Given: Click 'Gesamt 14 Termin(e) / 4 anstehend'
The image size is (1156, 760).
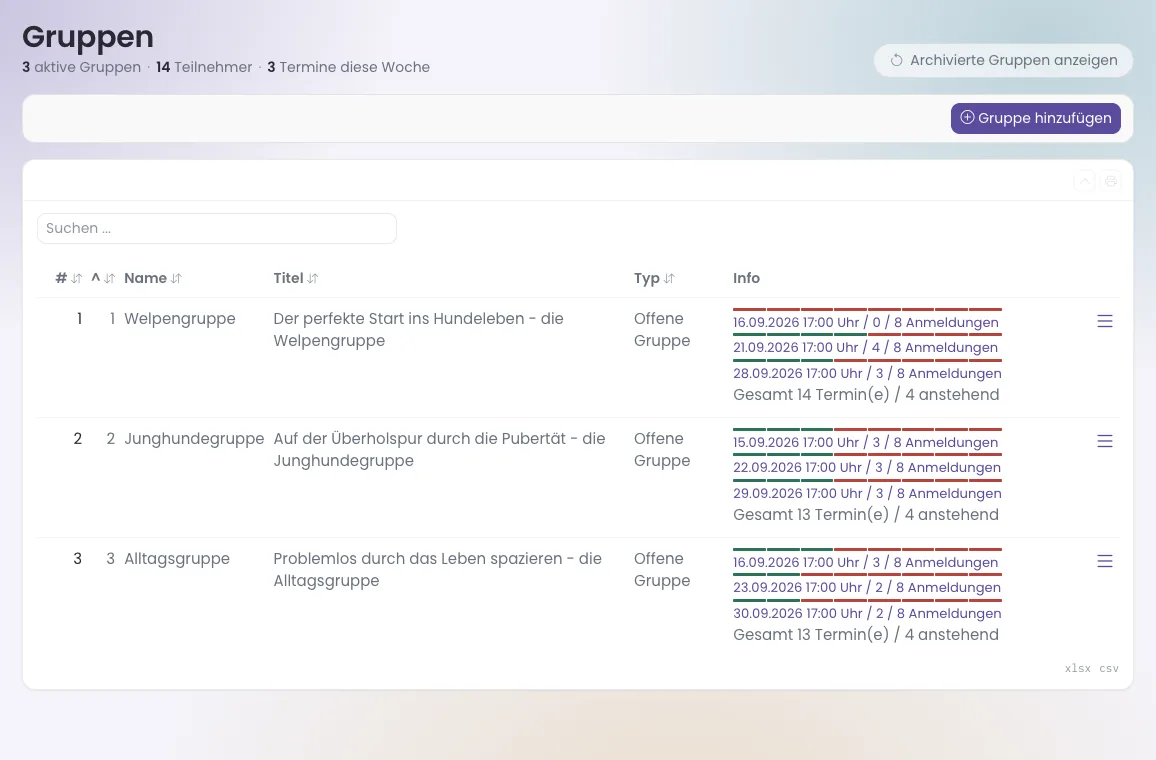Looking at the screenshot, I should coord(866,395).
